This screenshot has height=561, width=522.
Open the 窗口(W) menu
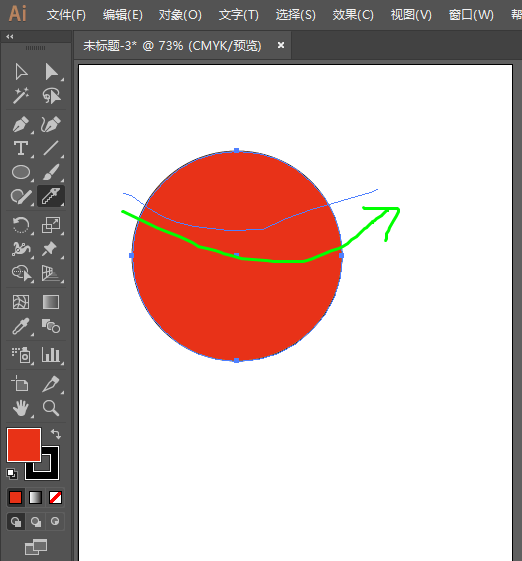(471, 15)
